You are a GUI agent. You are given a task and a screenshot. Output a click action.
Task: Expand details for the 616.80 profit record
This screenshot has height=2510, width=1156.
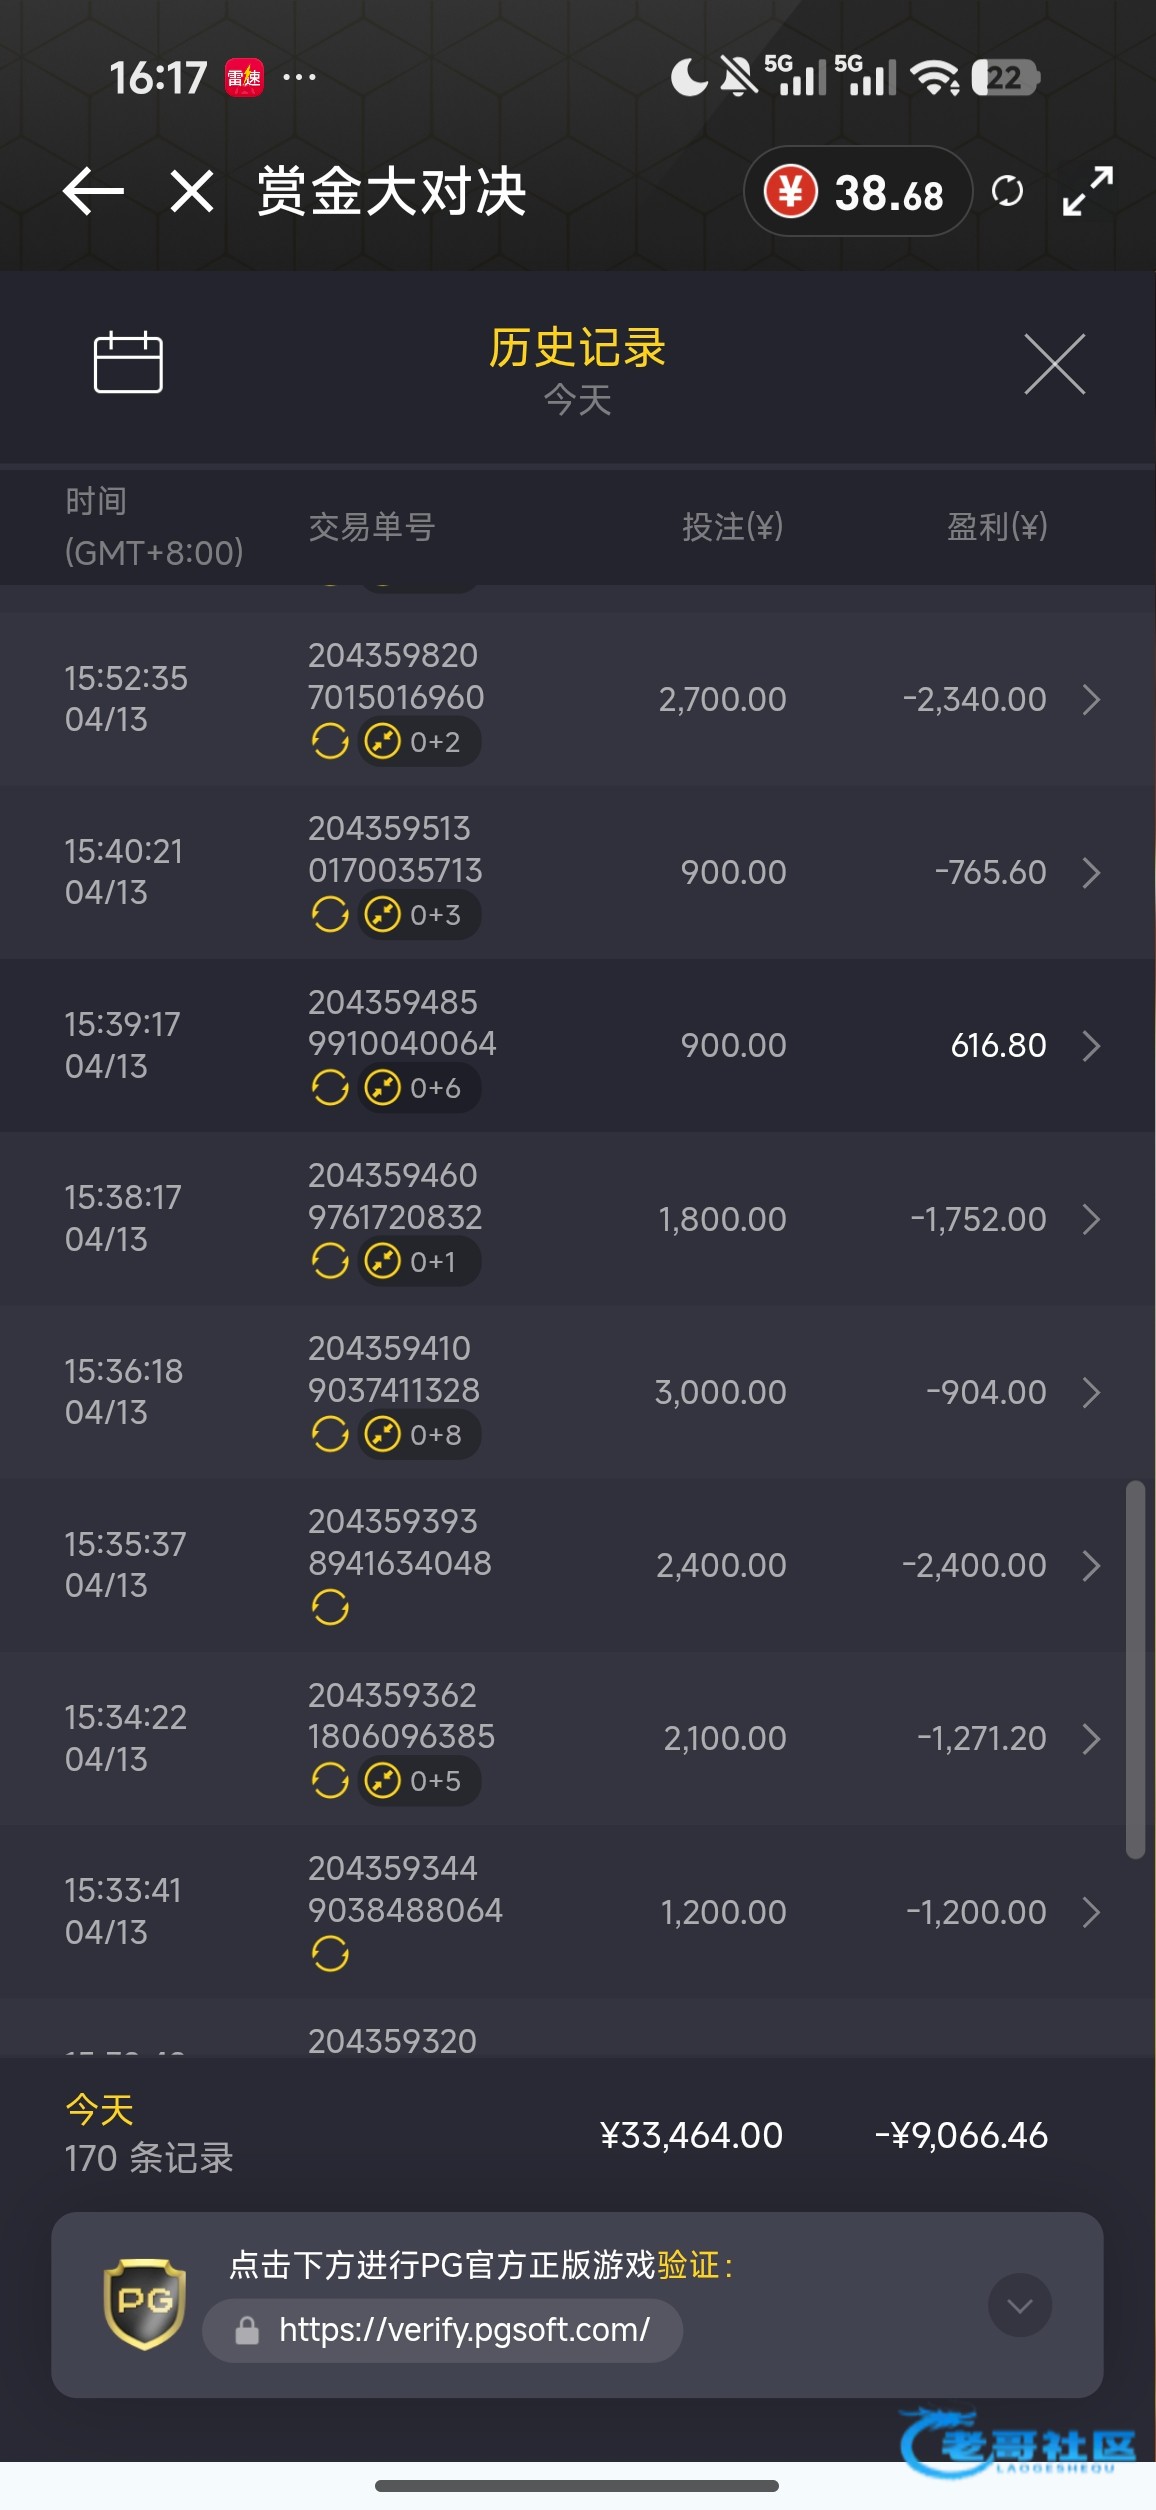point(1091,1046)
